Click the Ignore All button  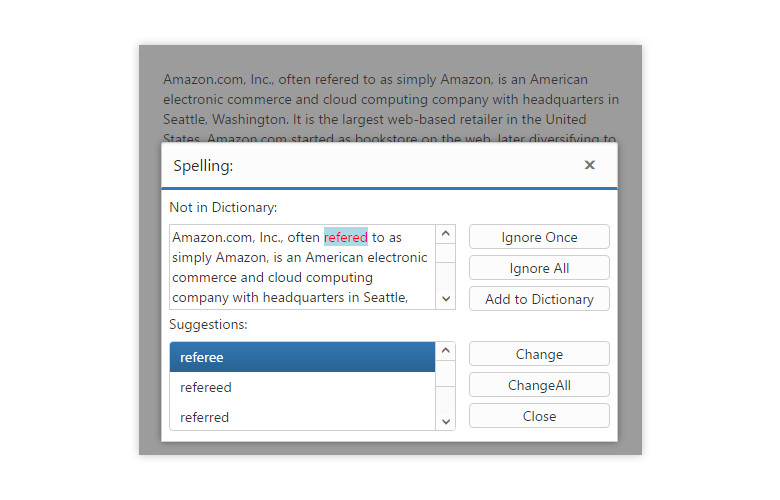539,268
